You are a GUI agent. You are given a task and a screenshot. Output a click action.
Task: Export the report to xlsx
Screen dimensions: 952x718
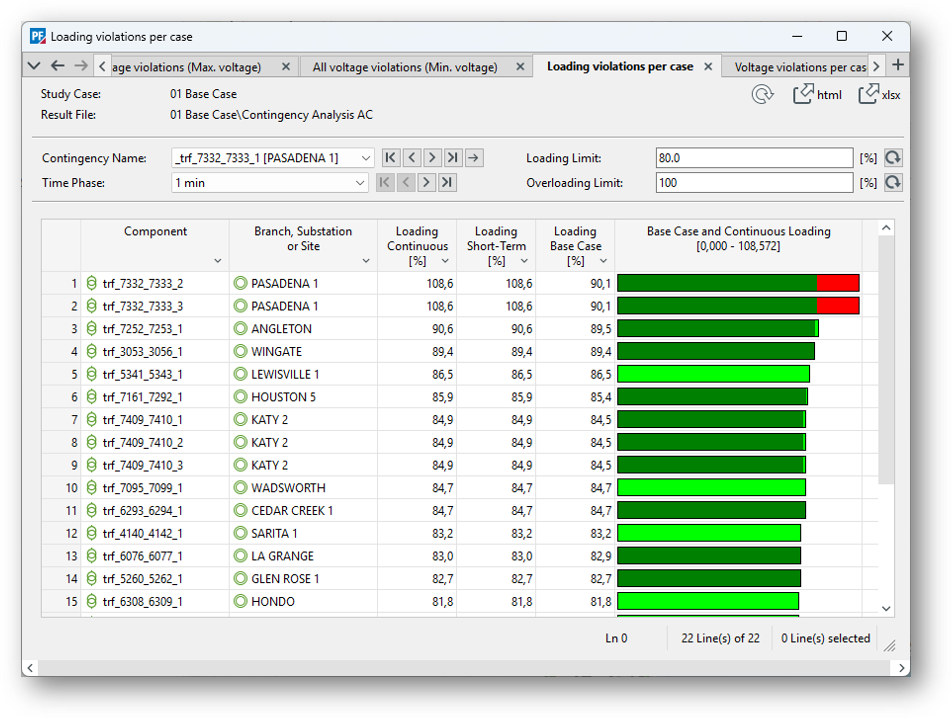pyautogui.click(x=880, y=94)
